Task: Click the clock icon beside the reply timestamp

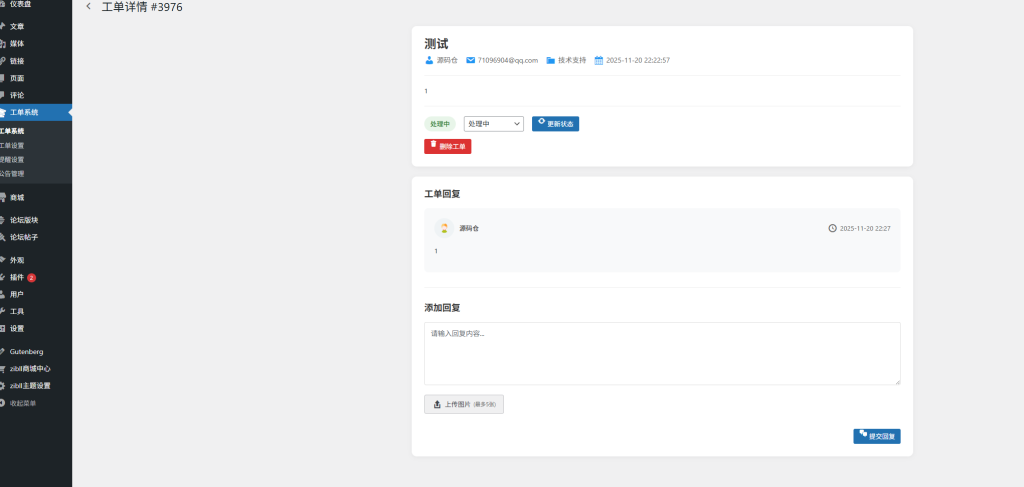Action: [832, 228]
